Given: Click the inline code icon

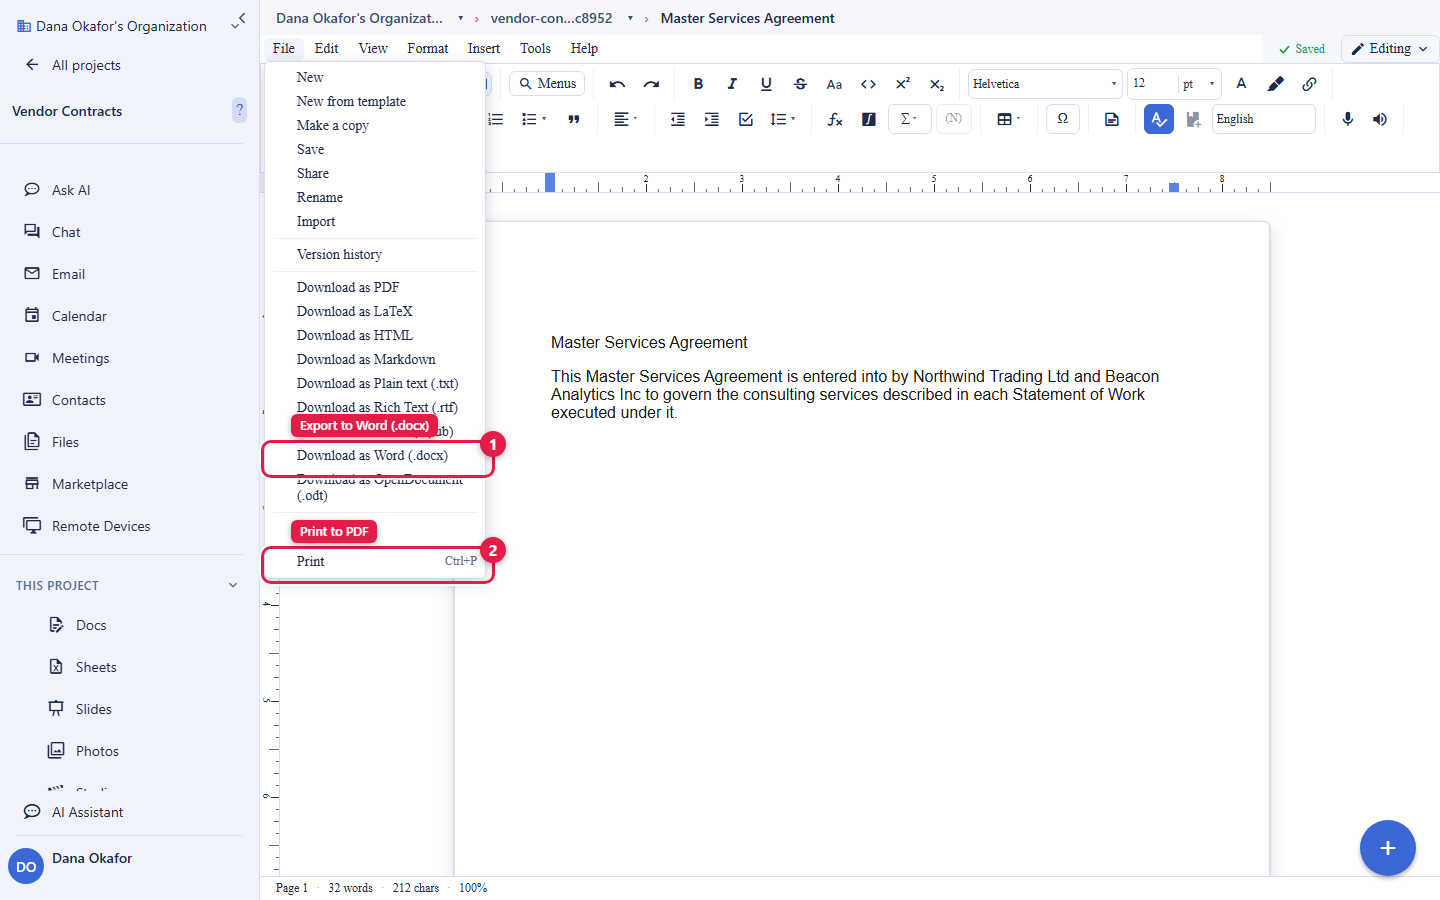Looking at the screenshot, I should [868, 84].
